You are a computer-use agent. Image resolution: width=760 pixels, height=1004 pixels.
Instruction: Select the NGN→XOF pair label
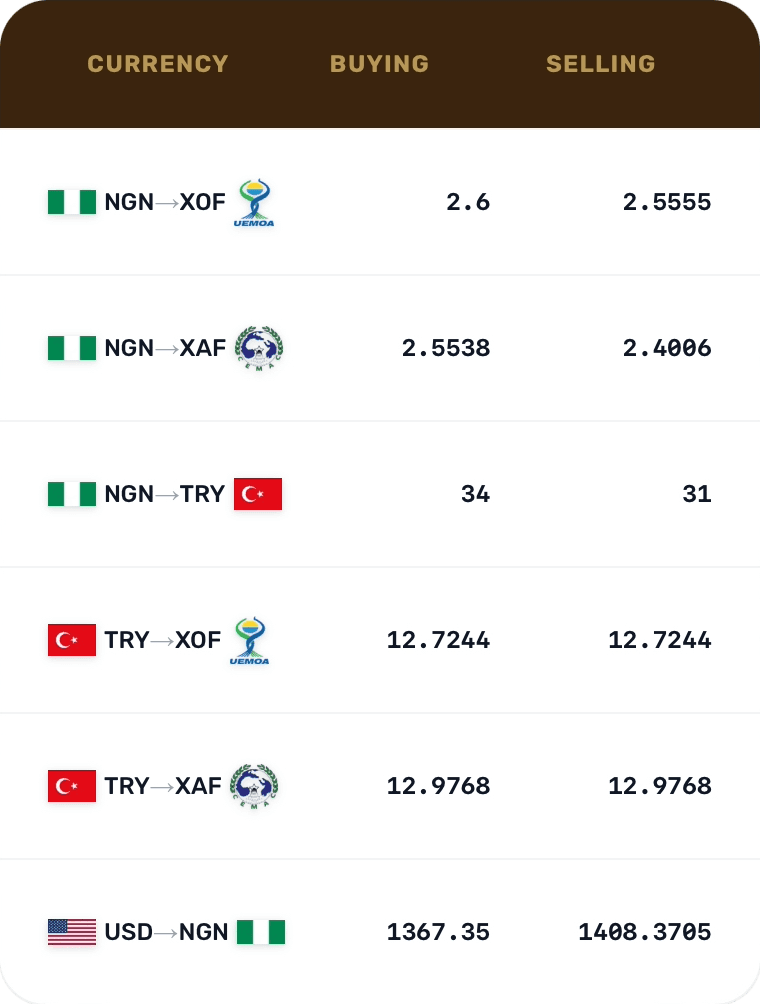[x=165, y=202]
